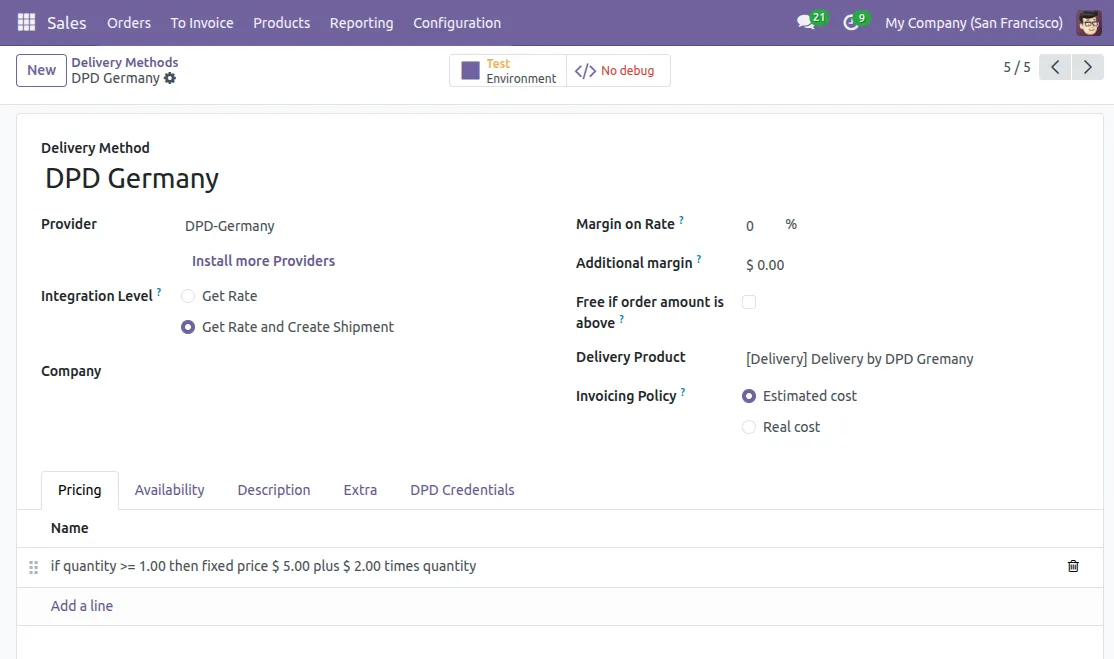Select the Get Rate radio option

[188, 296]
